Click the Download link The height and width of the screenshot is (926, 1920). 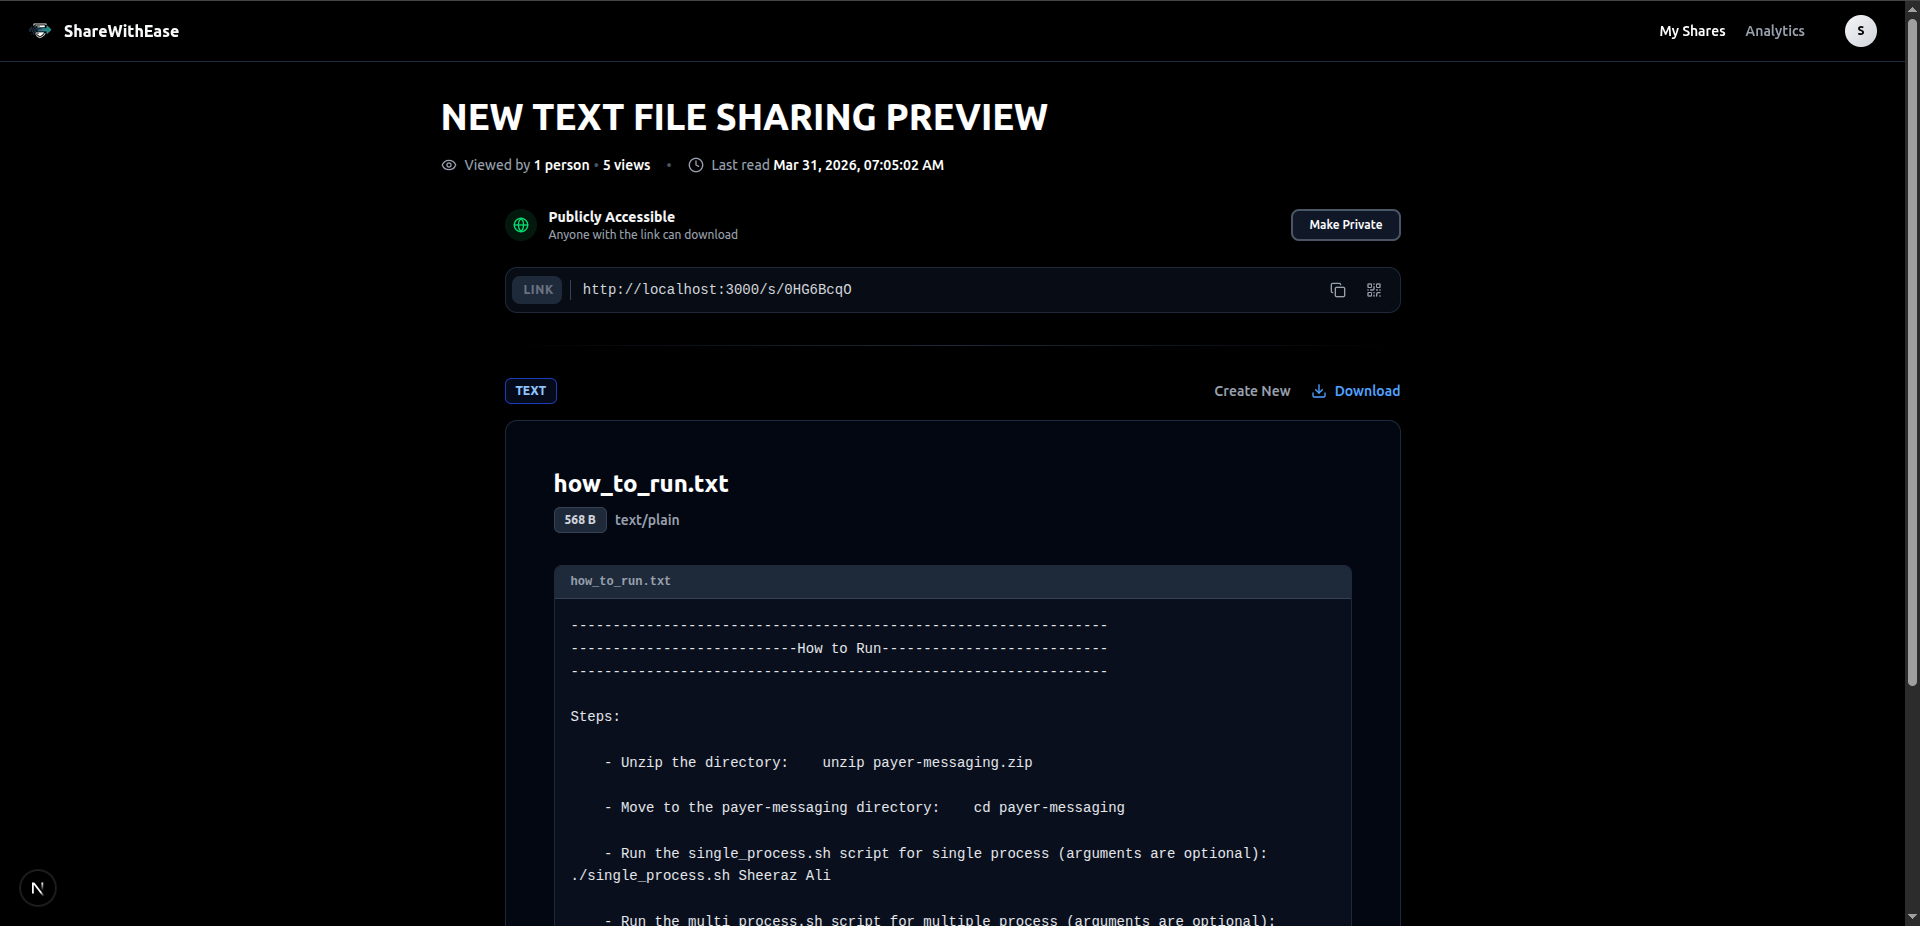(x=1368, y=391)
